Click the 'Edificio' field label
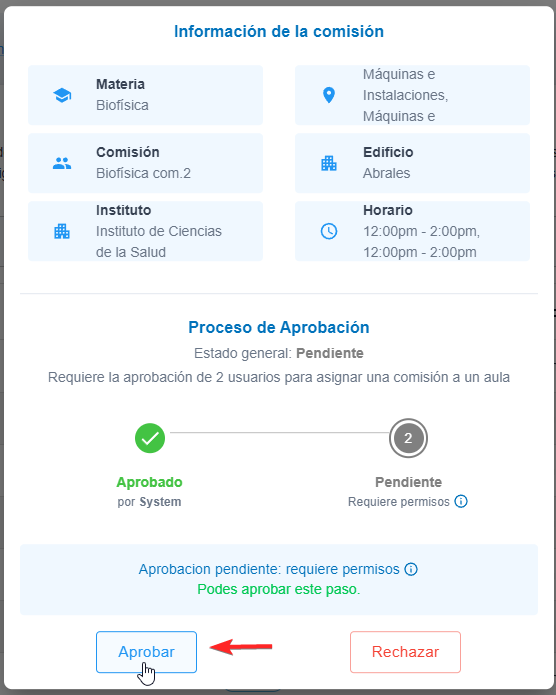Screen dimensions: 556x695 388,152
